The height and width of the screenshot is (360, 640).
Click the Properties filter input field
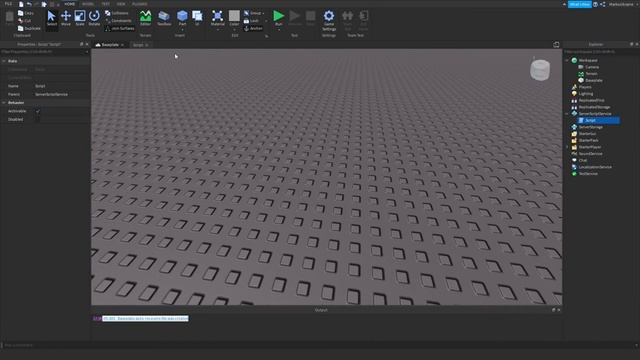click(44, 52)
